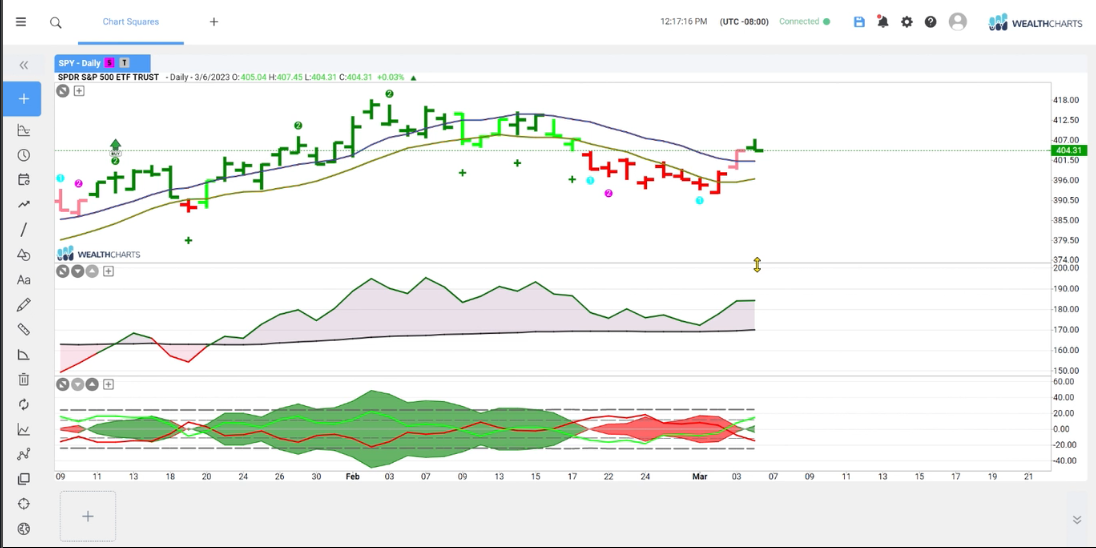Toggle the crosshair target icon
Viewport: 1096px width, 548px height.
tap(24, 504)
